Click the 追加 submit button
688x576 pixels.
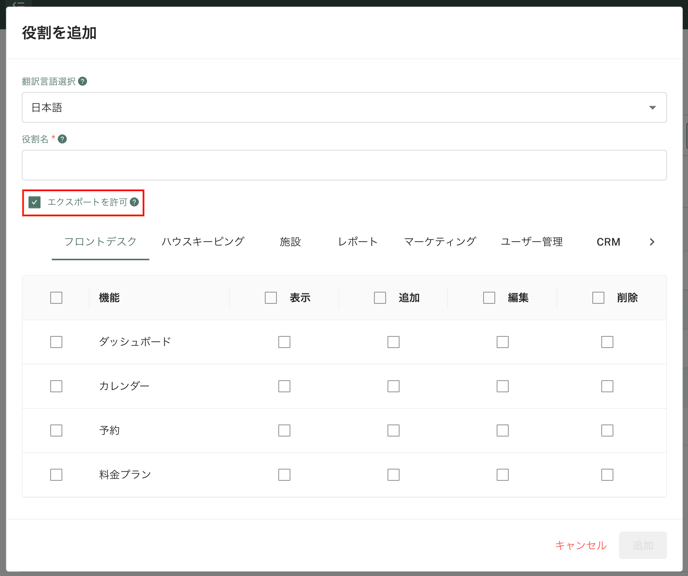click(642, 545)
